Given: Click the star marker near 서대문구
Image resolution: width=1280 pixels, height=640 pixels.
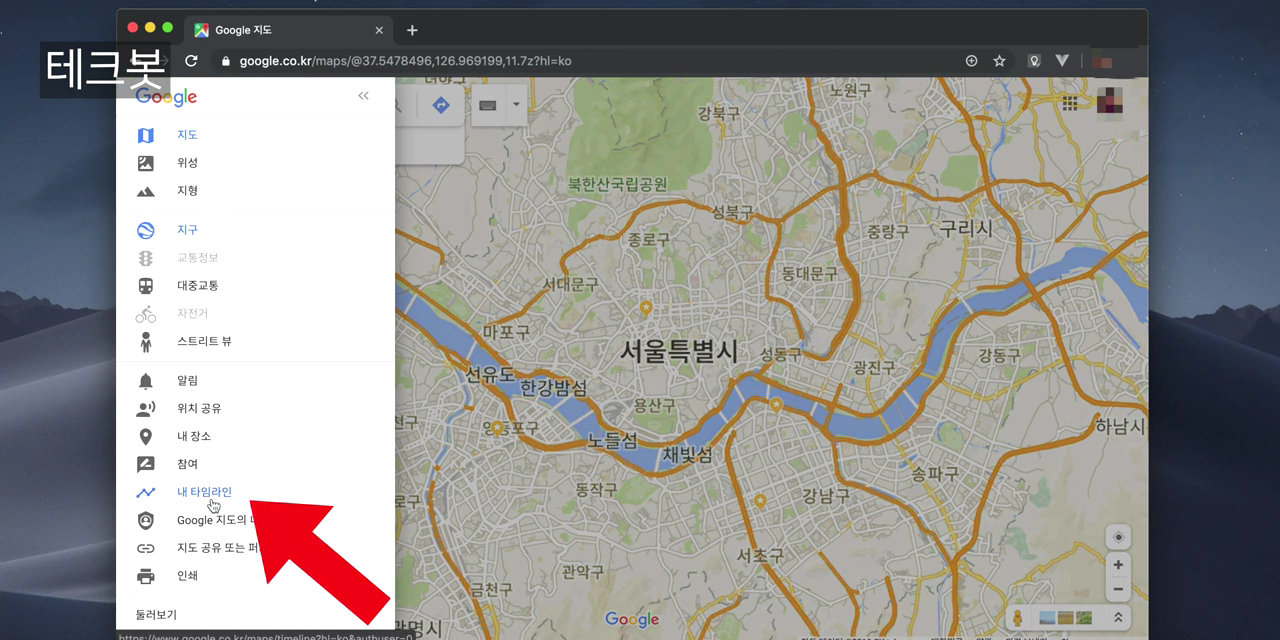Looking at the screenshot, I should coord(646,306).
